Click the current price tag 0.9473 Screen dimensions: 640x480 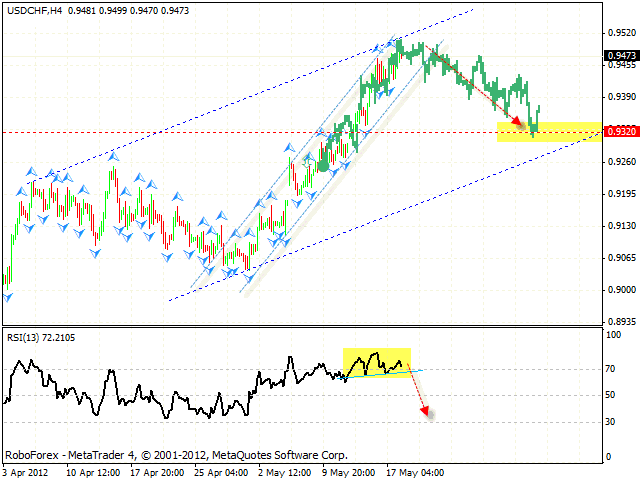(621, 56)
